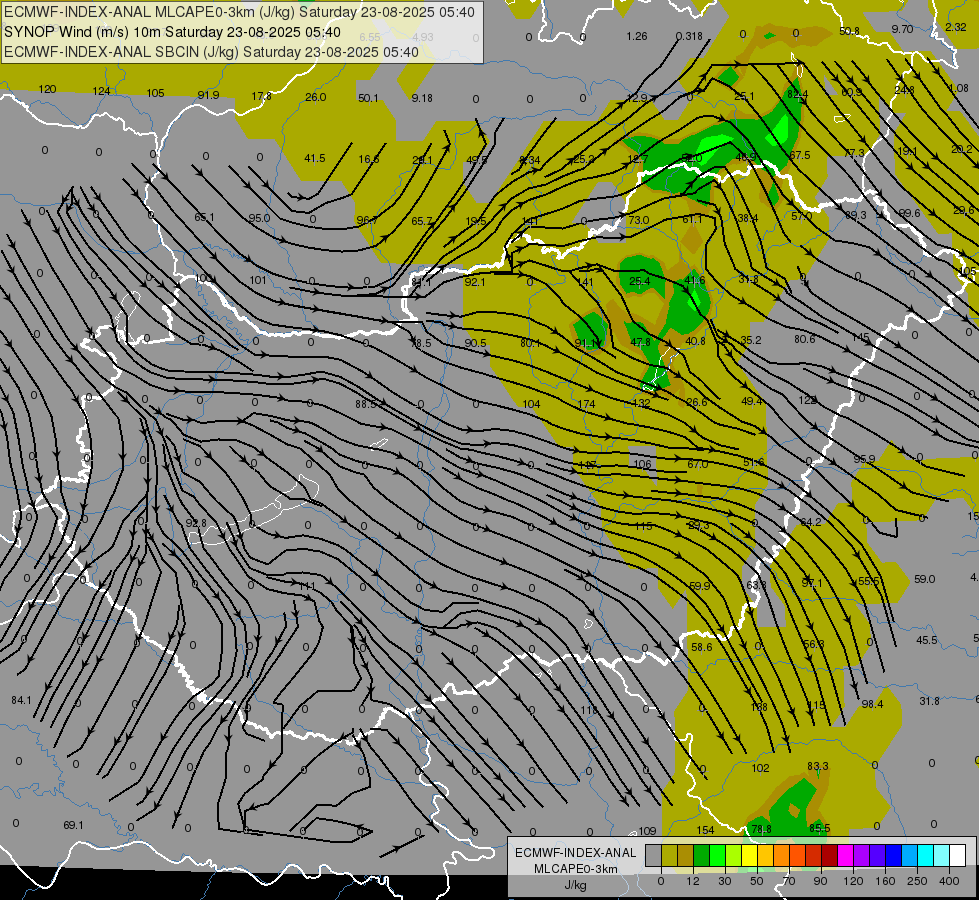
Task: Select the gray swatch in the MLCAPE legend
Action: (x=653, y=856)
